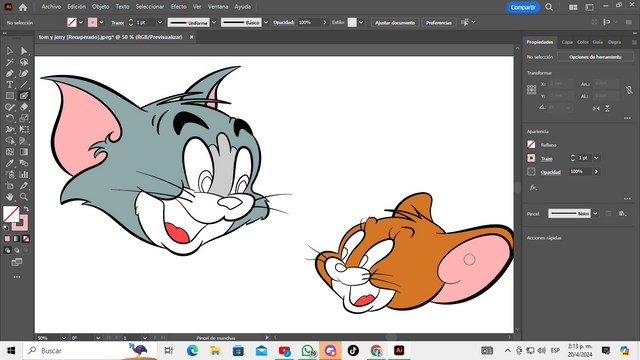Click Ajustar documento button
Viewport: 640px width, 360px height.
tap(395, 22)
